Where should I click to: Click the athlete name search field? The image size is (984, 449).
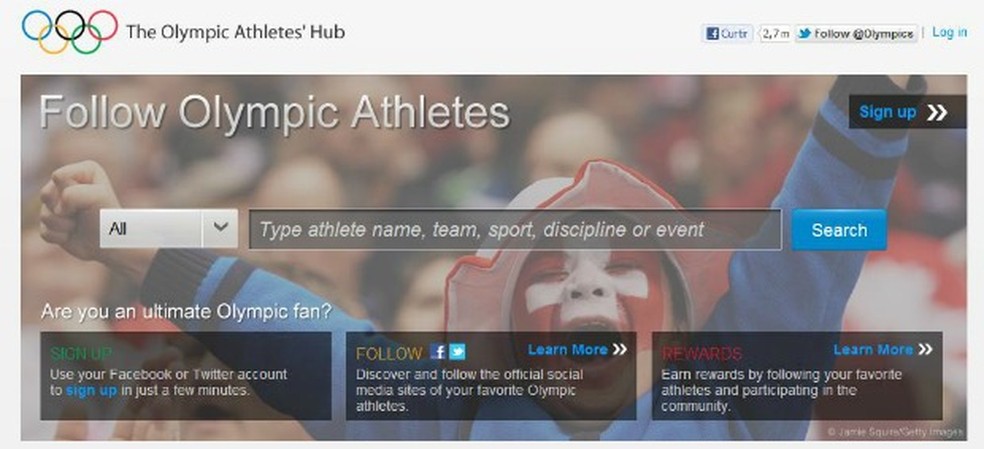click(x=515, y=230)
